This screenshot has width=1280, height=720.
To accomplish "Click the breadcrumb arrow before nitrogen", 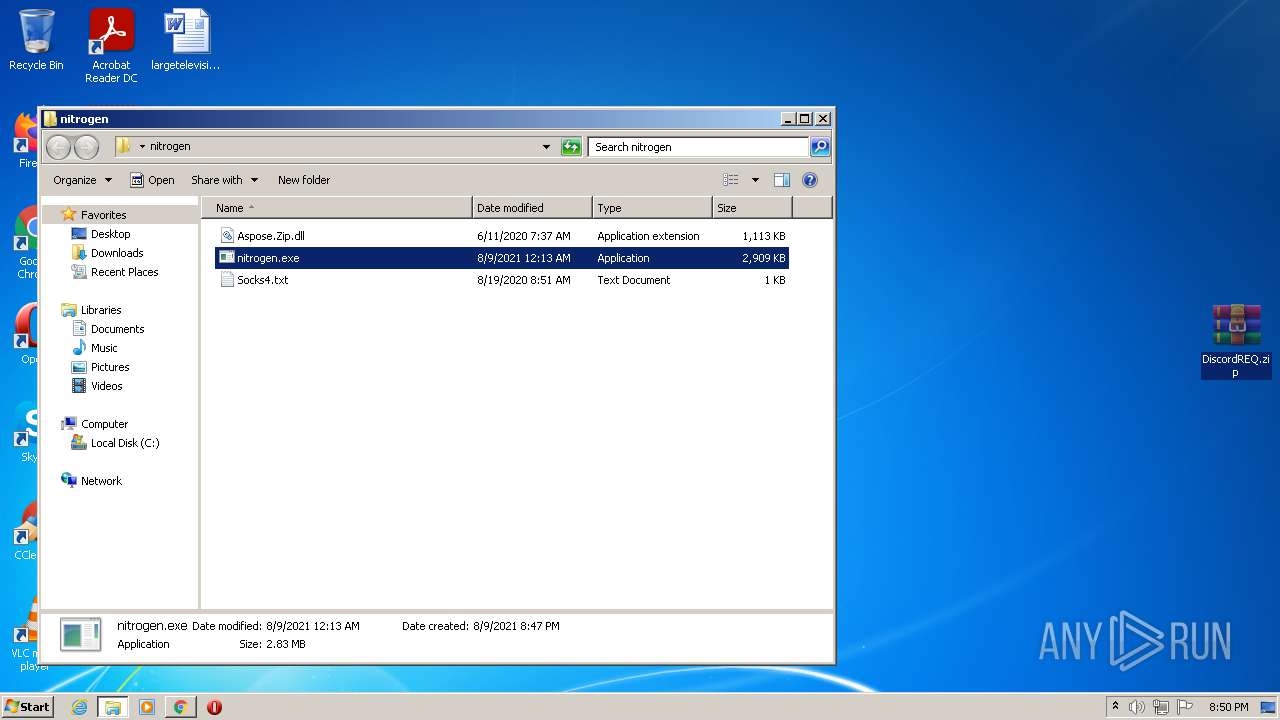I will click(x=142, y=147).
